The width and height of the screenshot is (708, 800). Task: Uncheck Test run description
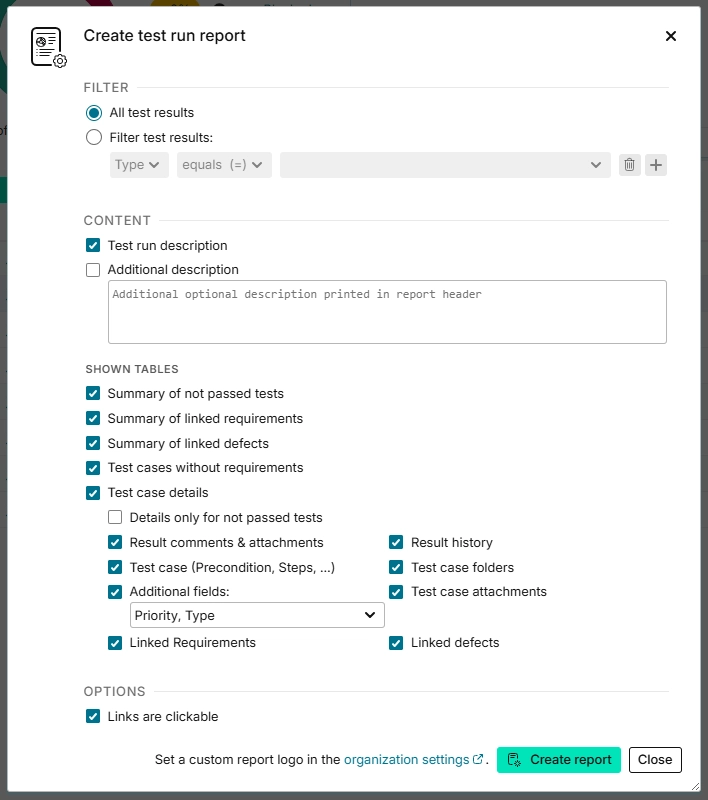93,244
